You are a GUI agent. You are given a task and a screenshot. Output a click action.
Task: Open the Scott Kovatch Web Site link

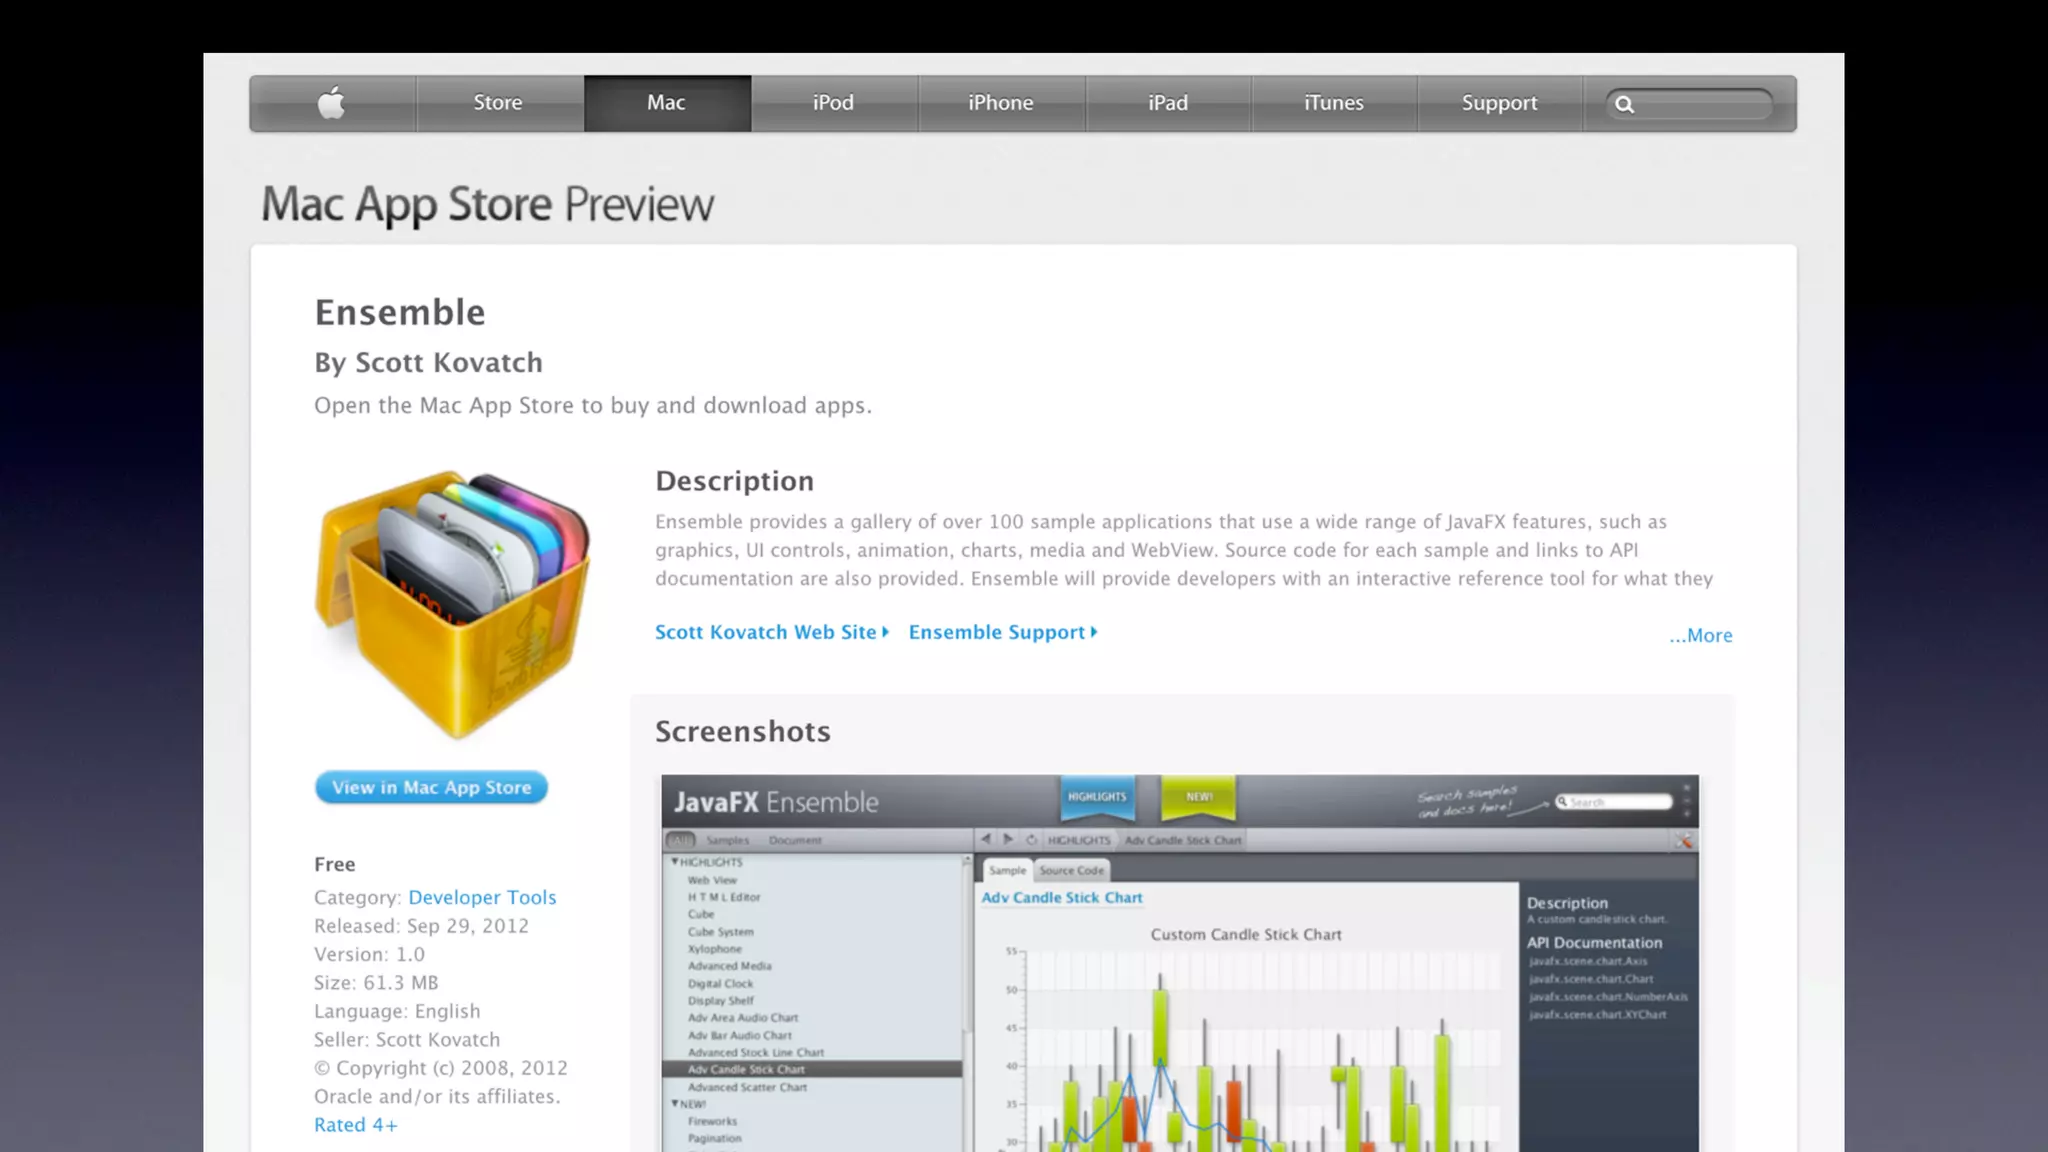pyautogui.click(x=772, y=632)
